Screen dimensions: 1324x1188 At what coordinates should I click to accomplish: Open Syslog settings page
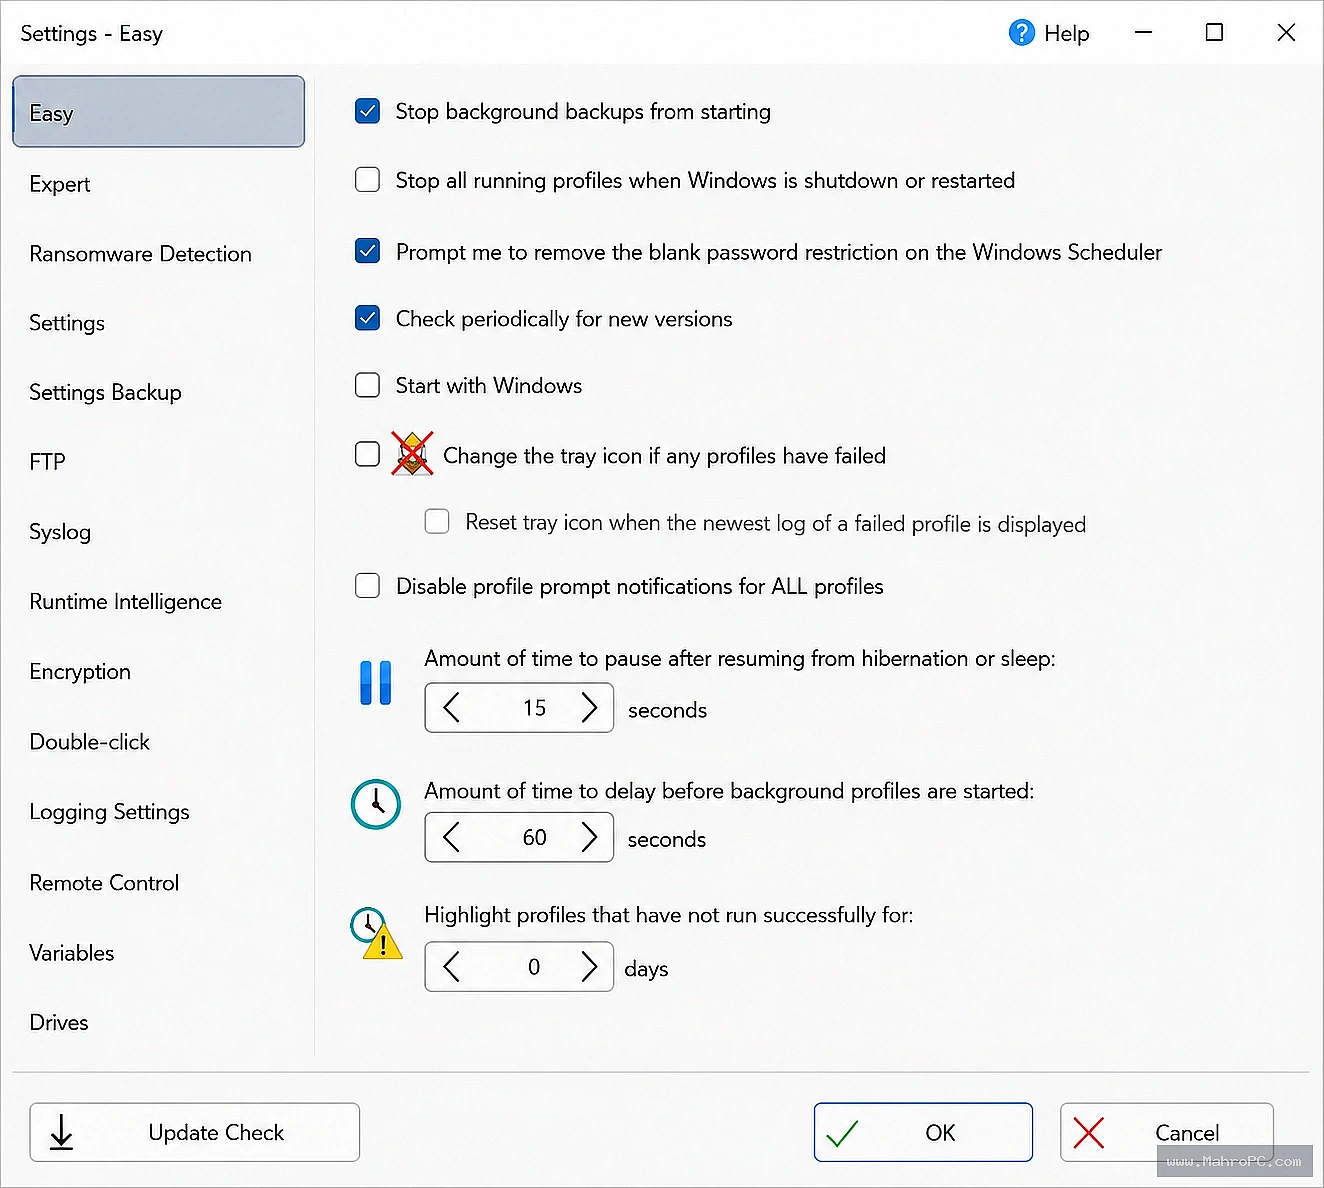click(x=60, y=532)
